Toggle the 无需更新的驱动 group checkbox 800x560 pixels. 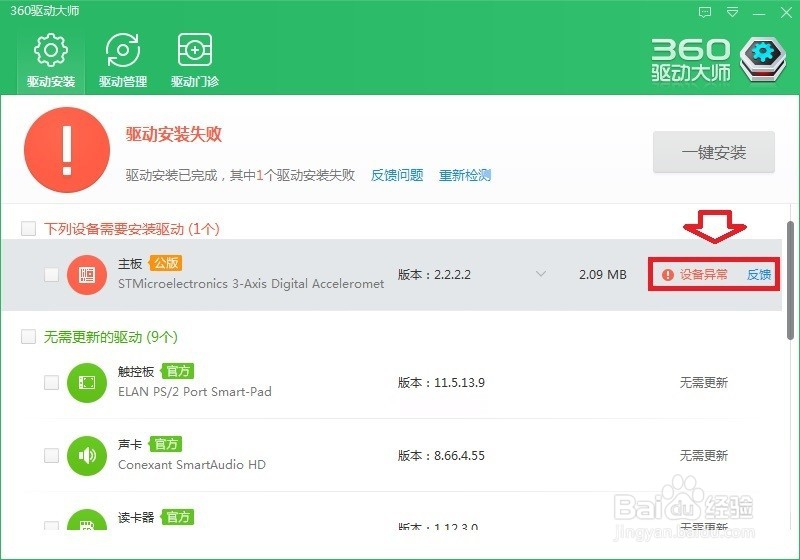[29, 337]
